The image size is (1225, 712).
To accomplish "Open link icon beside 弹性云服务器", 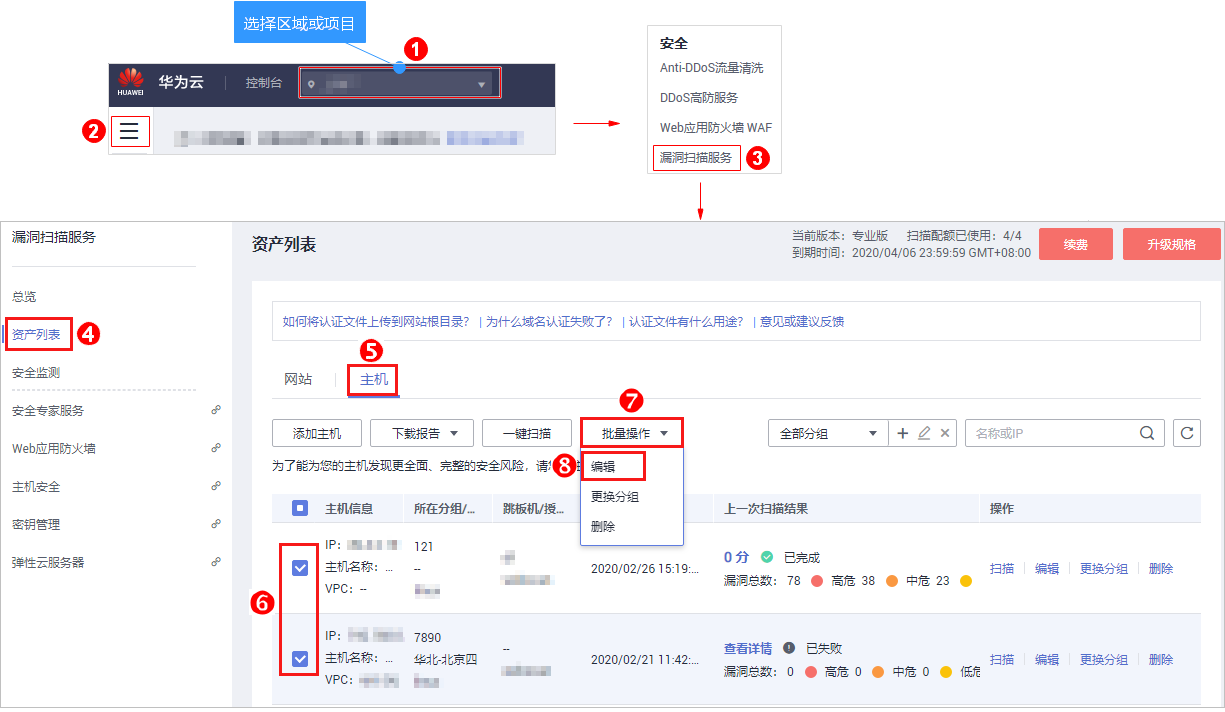I will [x=215, y=562].
